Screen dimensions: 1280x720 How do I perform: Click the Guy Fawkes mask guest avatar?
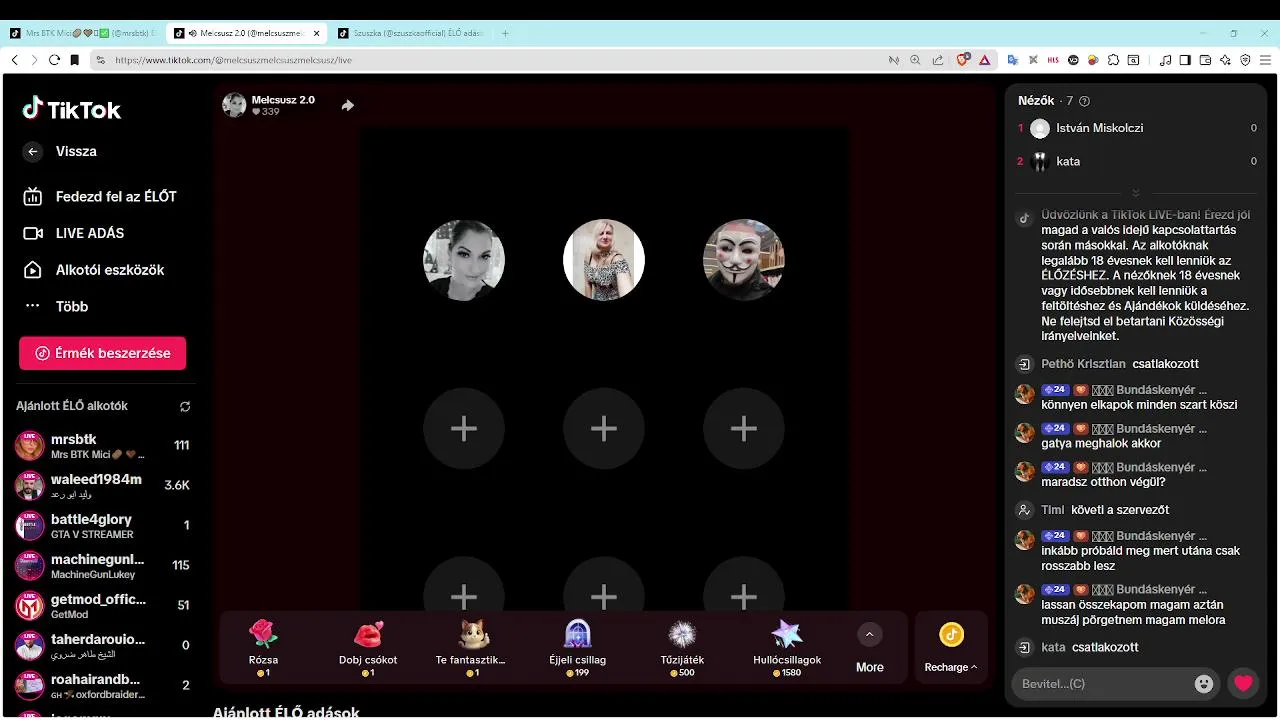[x=744, y=260]
